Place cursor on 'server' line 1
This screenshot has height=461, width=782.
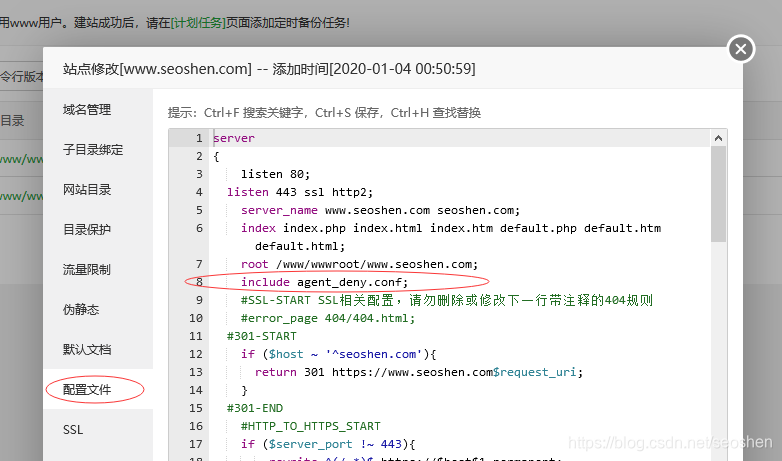pyautogui.click(x=234, y=138)
